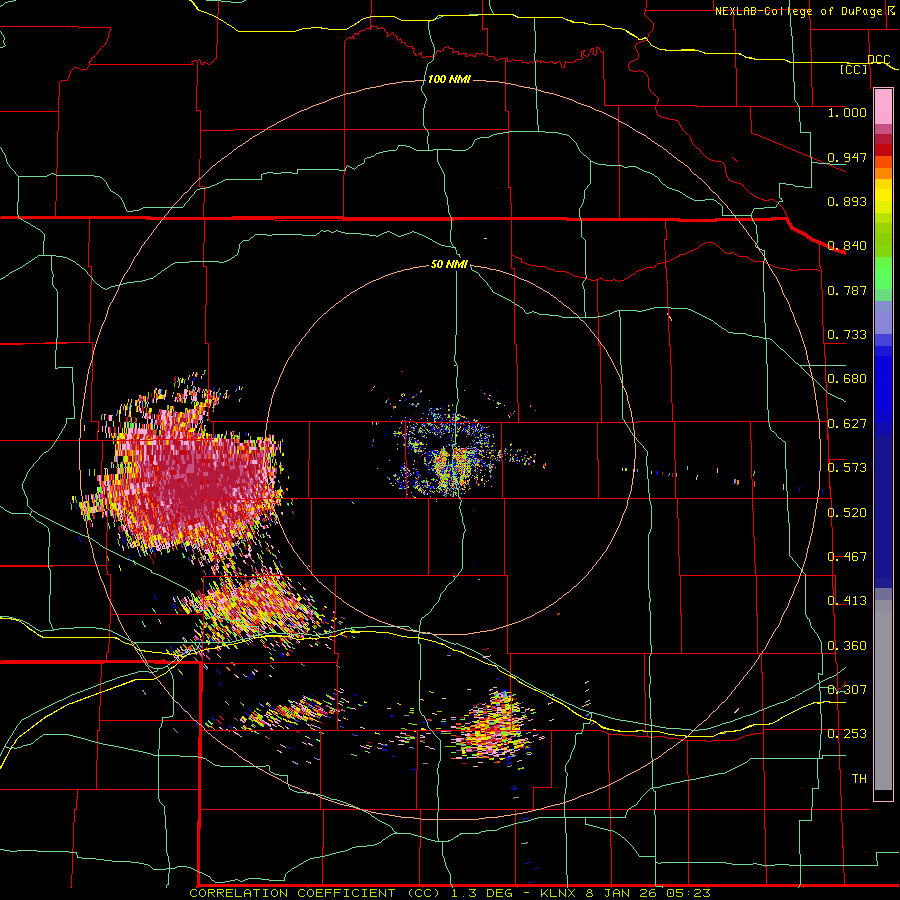The image size is (900, 900).
Task: Pick the bright green swatch in color bar
Action: click(883, 273)
